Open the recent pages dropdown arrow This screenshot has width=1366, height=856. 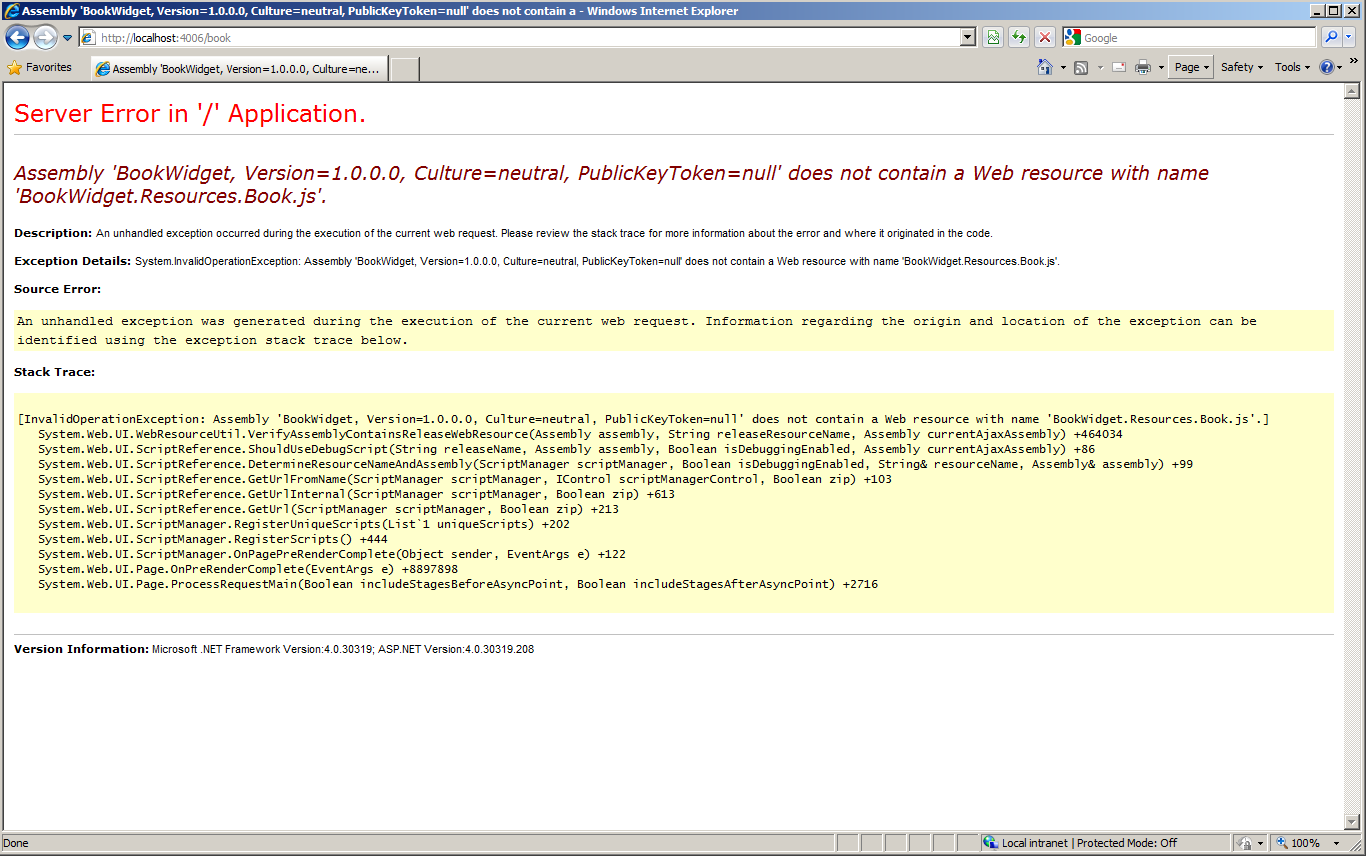(x=67, y=38)
